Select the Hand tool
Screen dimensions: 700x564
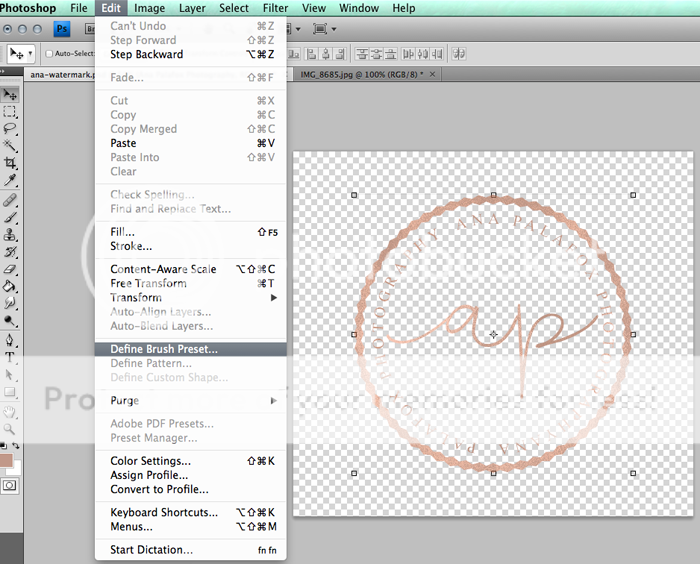pyautogui.click(x=10, y=412)
